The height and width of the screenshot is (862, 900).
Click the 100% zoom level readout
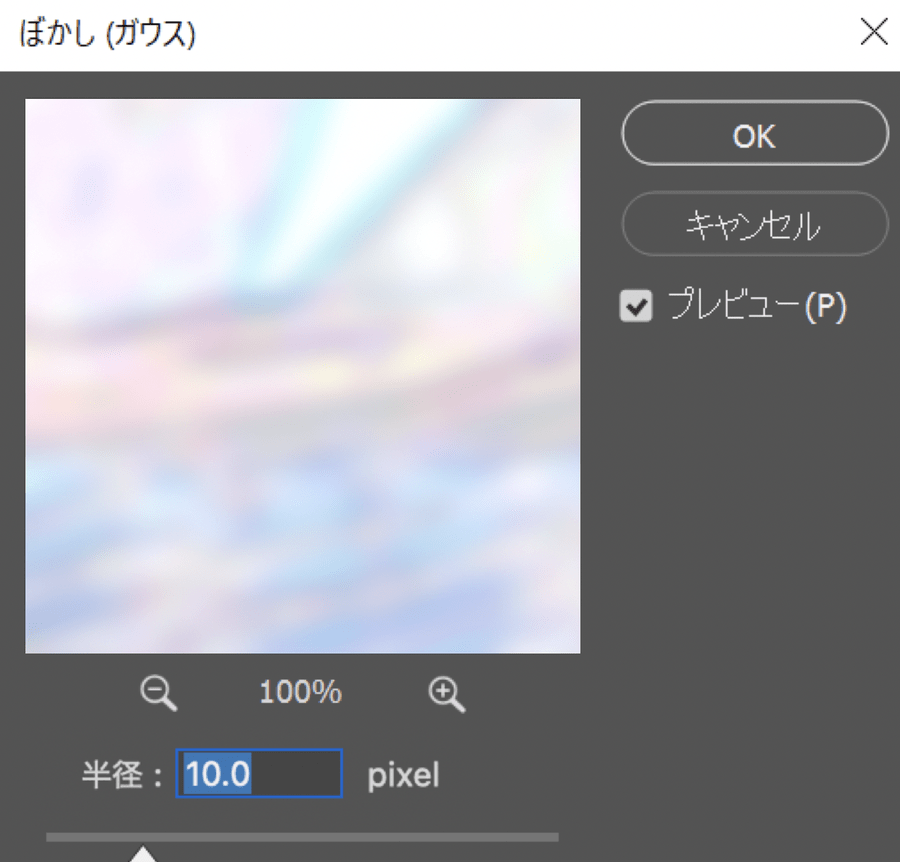300,692
